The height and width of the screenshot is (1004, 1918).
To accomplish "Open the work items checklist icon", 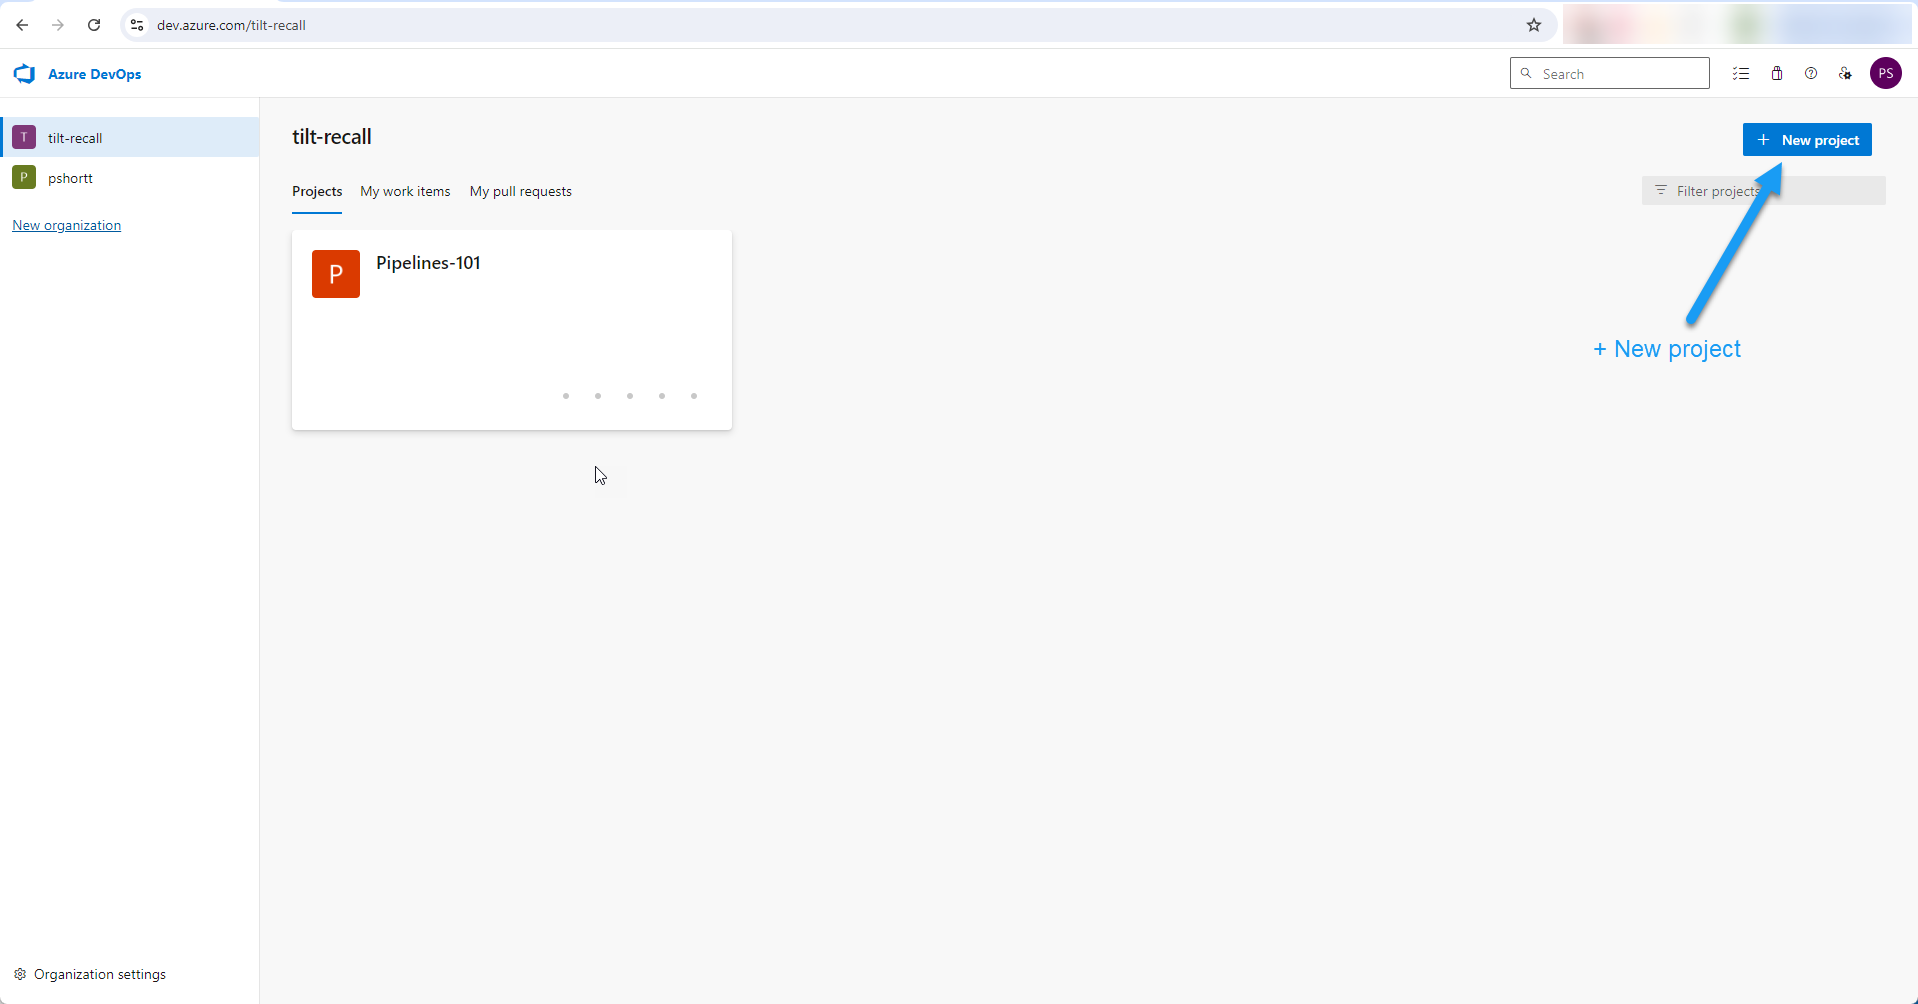I will (x=1741, y=74).
